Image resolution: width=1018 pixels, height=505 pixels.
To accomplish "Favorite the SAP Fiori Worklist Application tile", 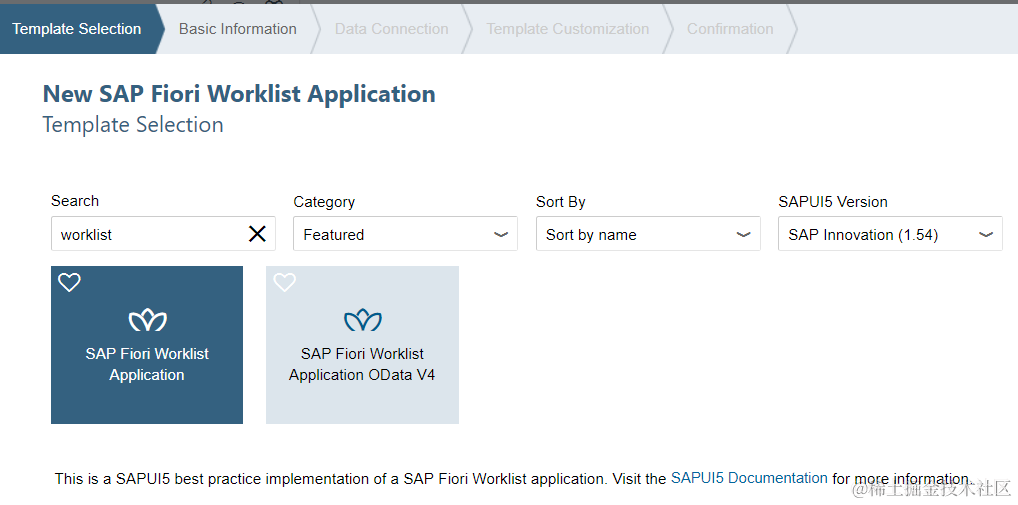I will (x=69, y=283).
